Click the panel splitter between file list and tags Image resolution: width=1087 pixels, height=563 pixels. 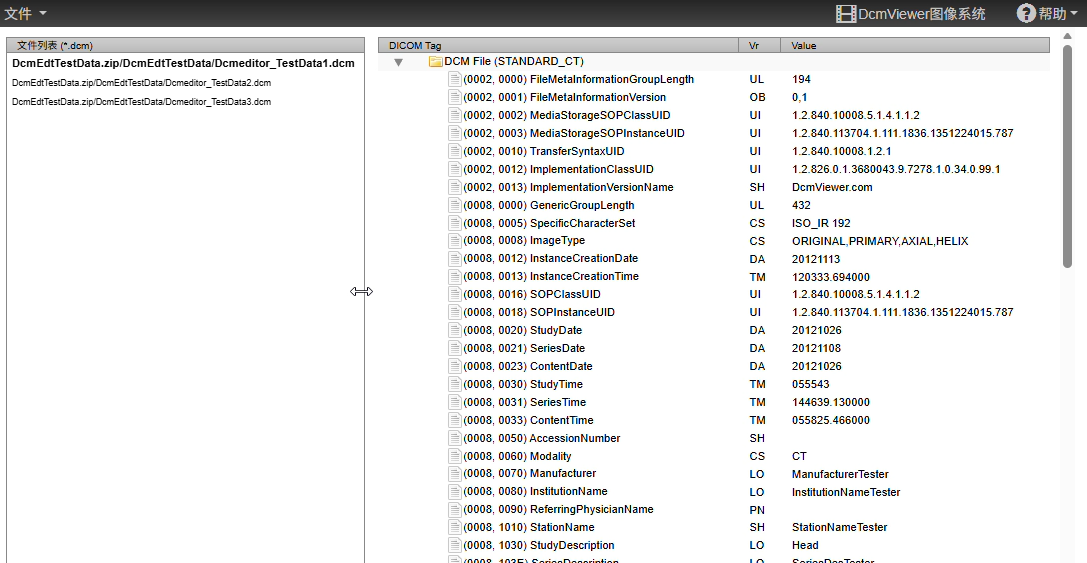point(371,291)
